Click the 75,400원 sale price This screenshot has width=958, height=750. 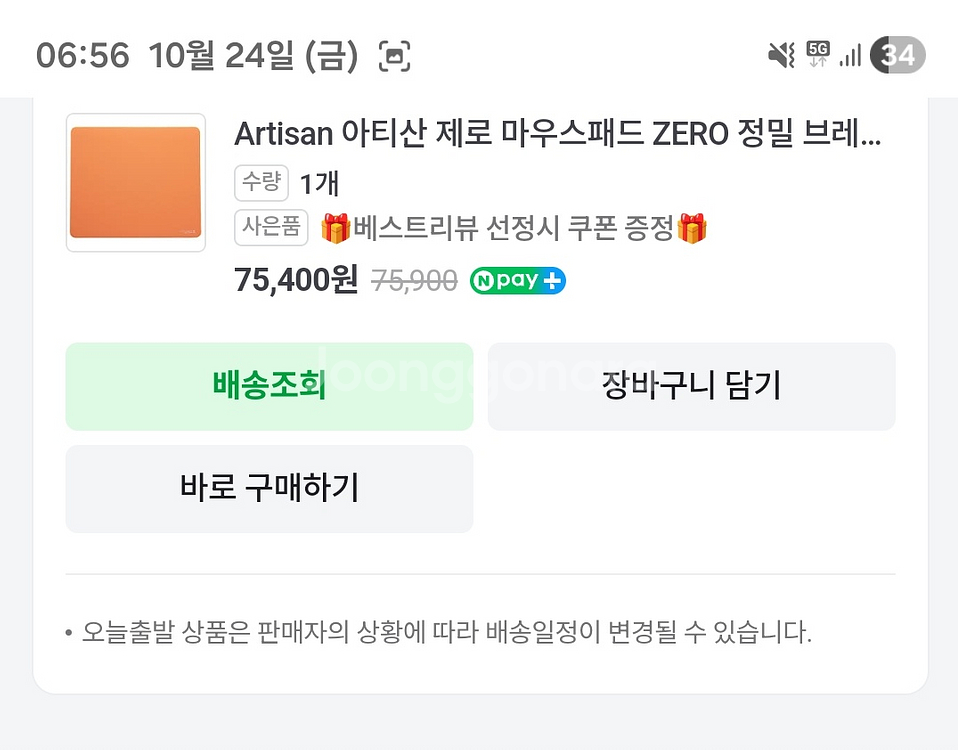tap(296, 281)
